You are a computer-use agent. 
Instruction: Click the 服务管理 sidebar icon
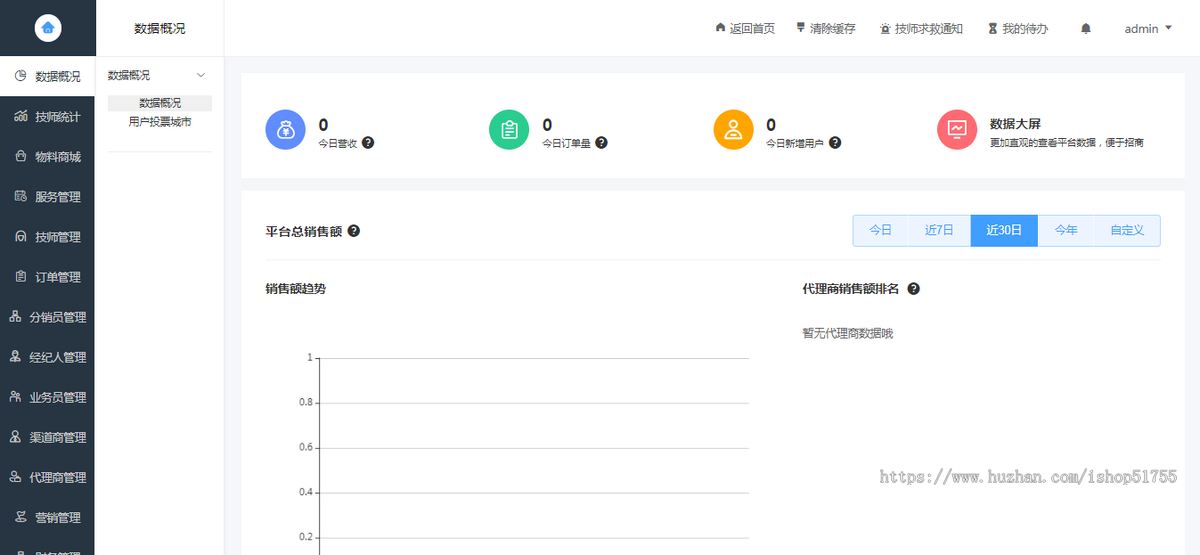point(20,196)
